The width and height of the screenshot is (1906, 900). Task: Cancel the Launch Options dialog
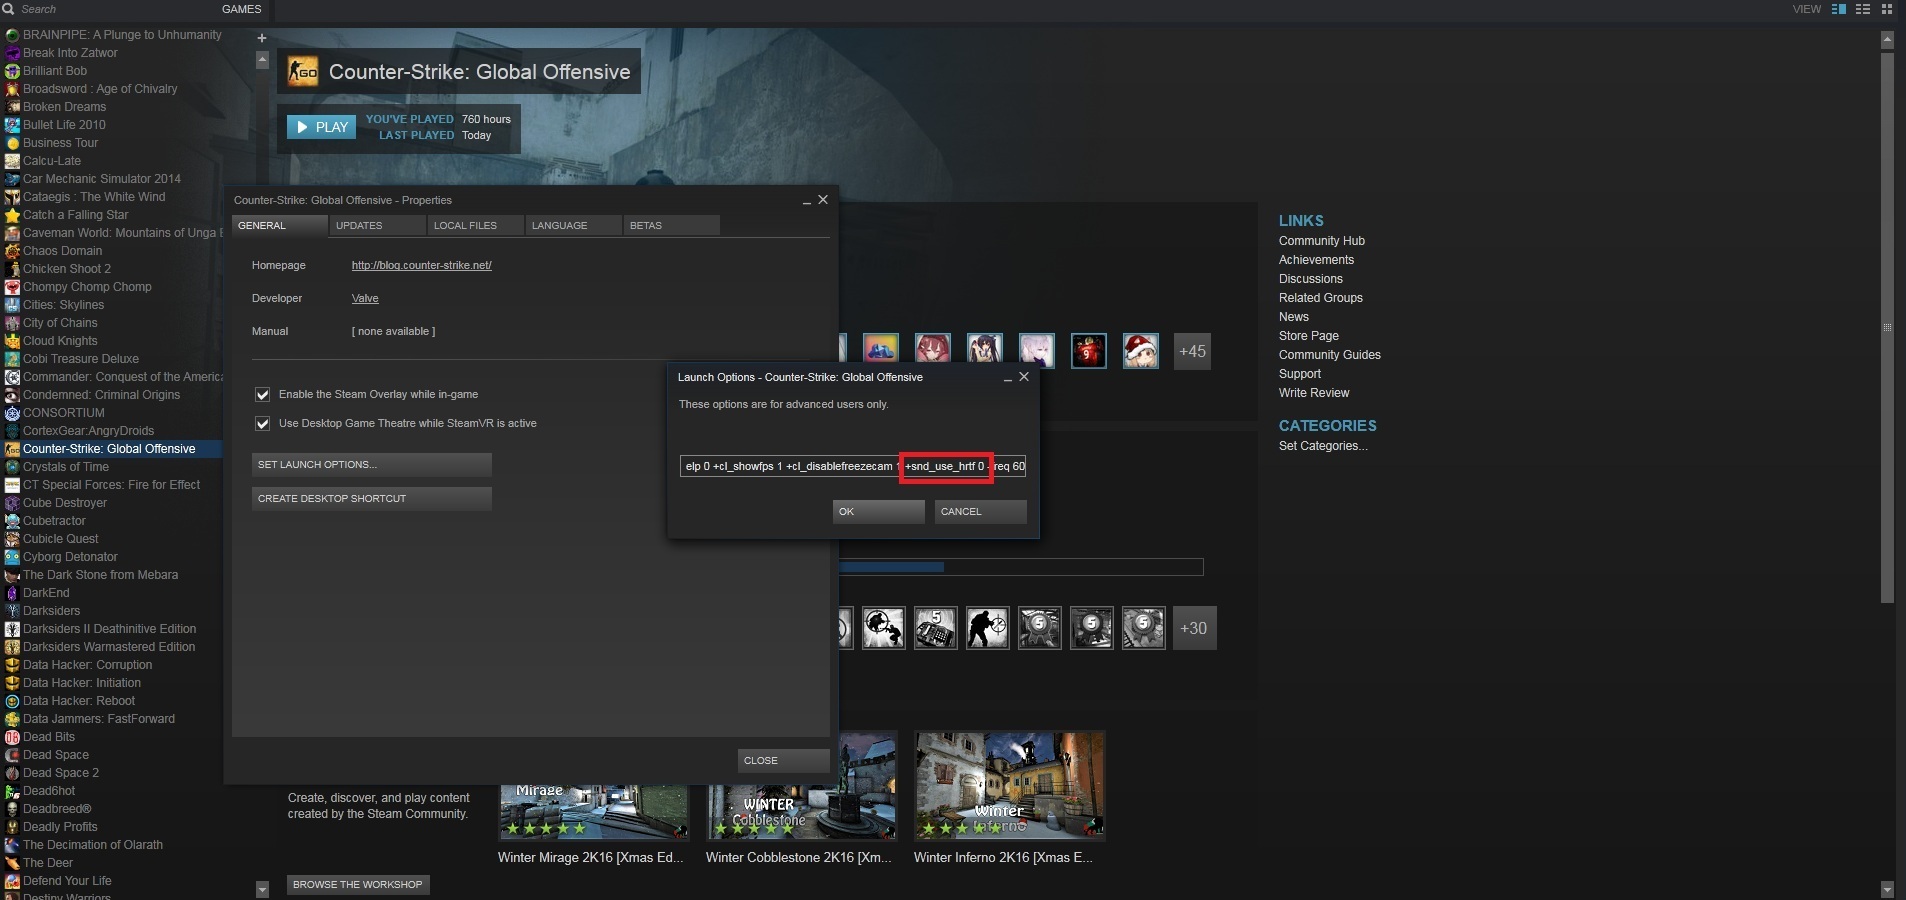[981, 511]
